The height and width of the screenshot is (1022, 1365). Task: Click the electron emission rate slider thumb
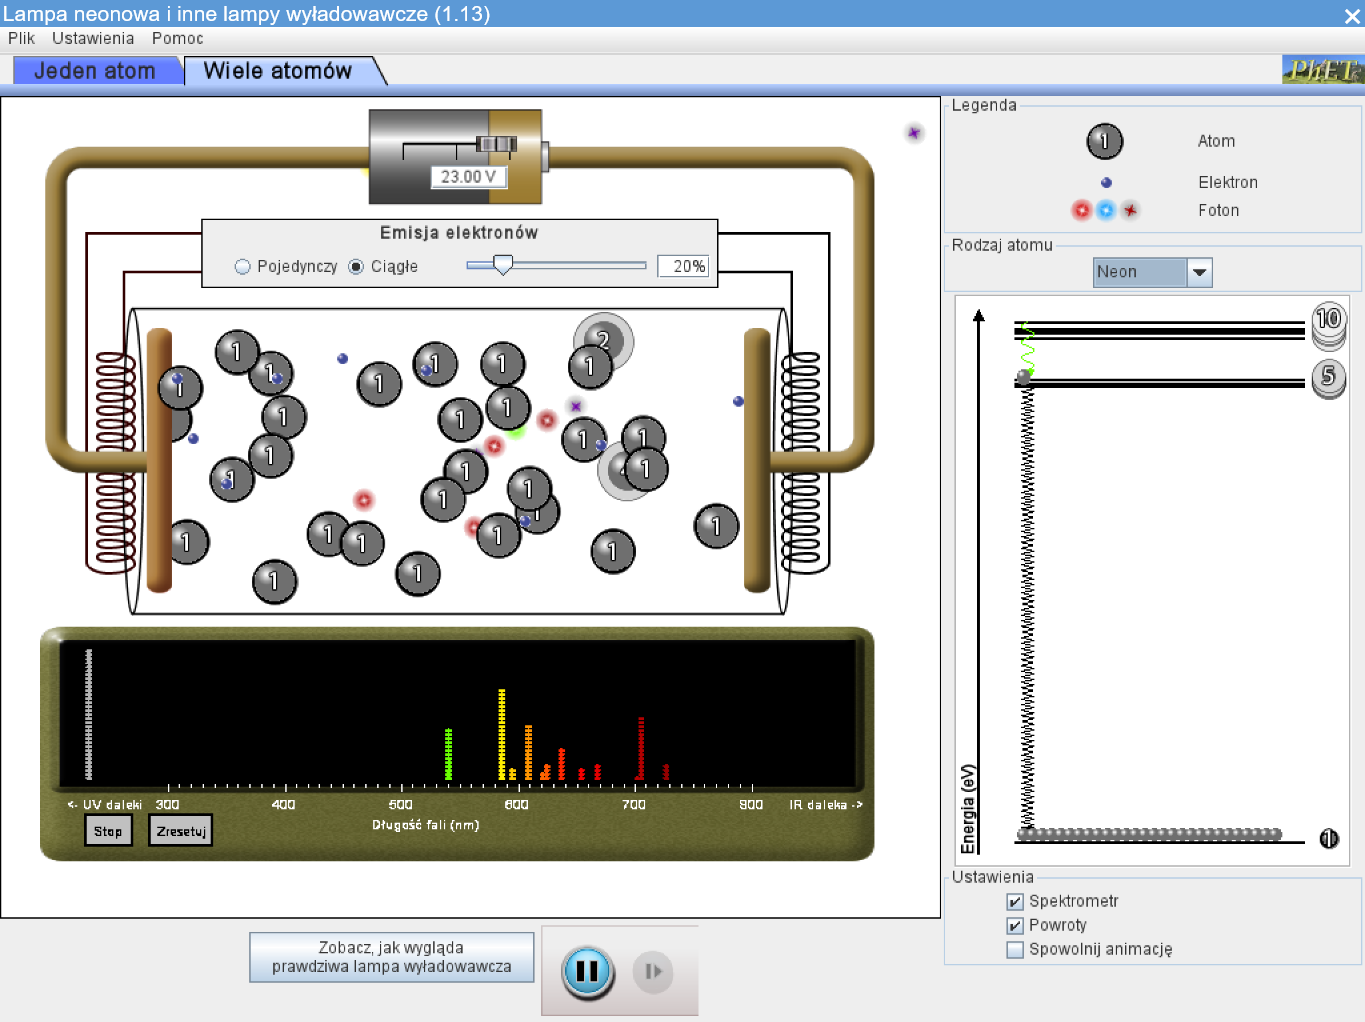point(503,265)
